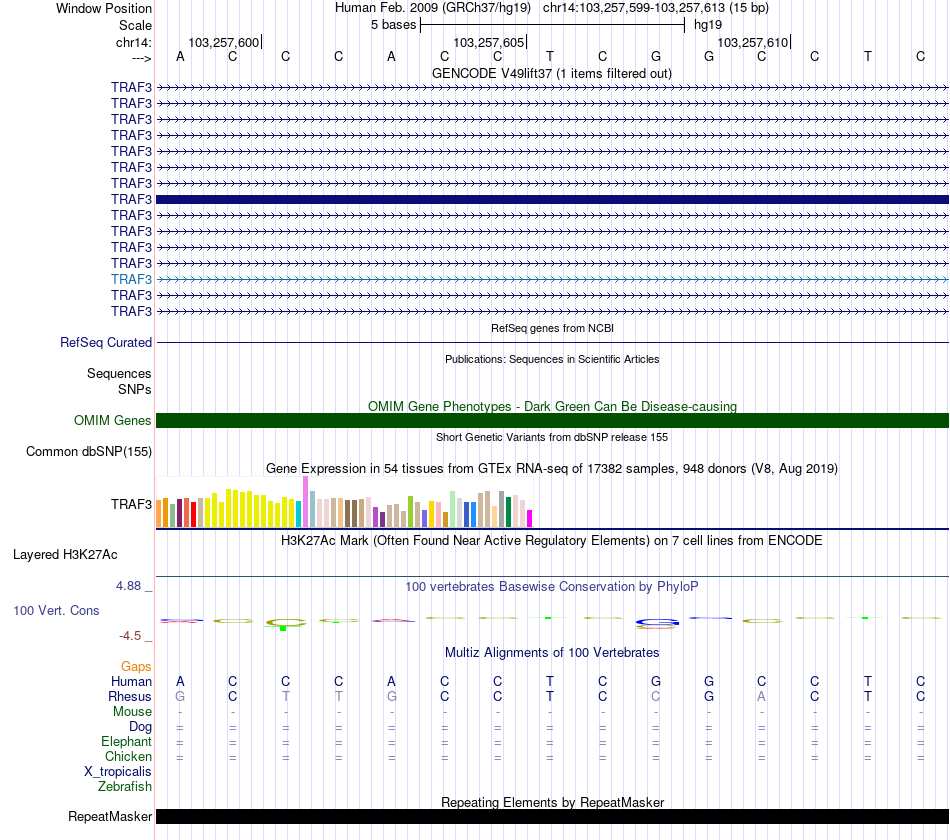Click the 103,257,600 coordinate label
The image size is (950, 840).
point(224,42)
